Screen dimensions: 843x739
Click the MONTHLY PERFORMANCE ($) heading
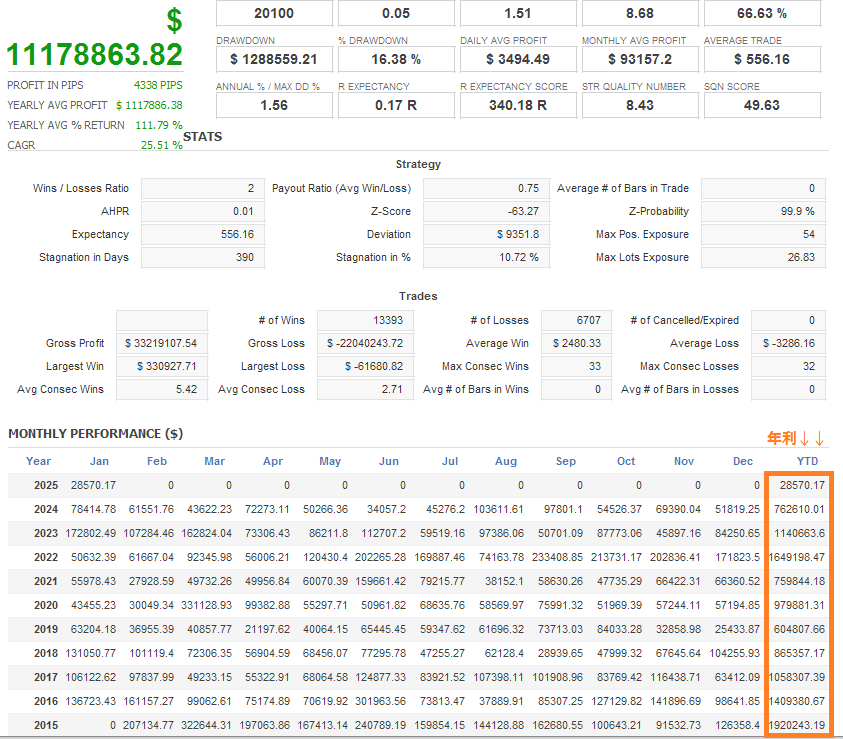click(96, 434)
